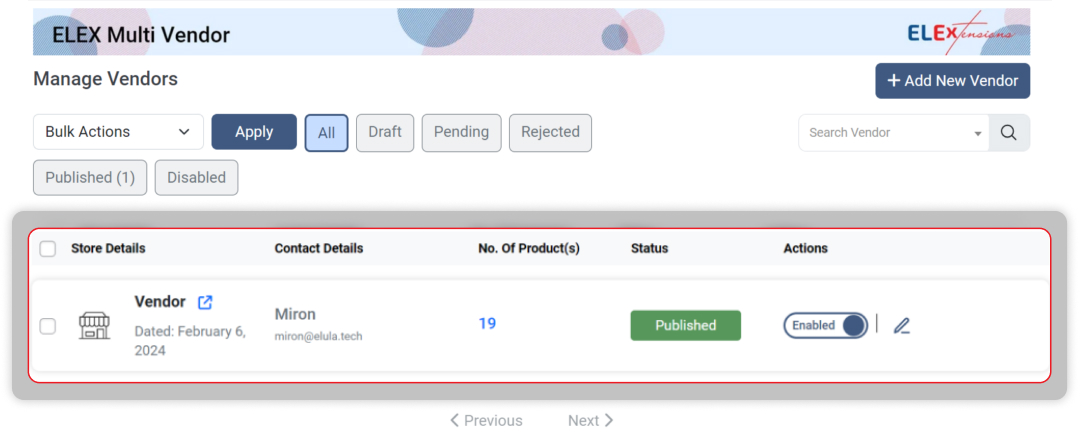Viewport: 1080px width, 443px height.
Task: Click the green Published status badge
Action: (685, 325)
